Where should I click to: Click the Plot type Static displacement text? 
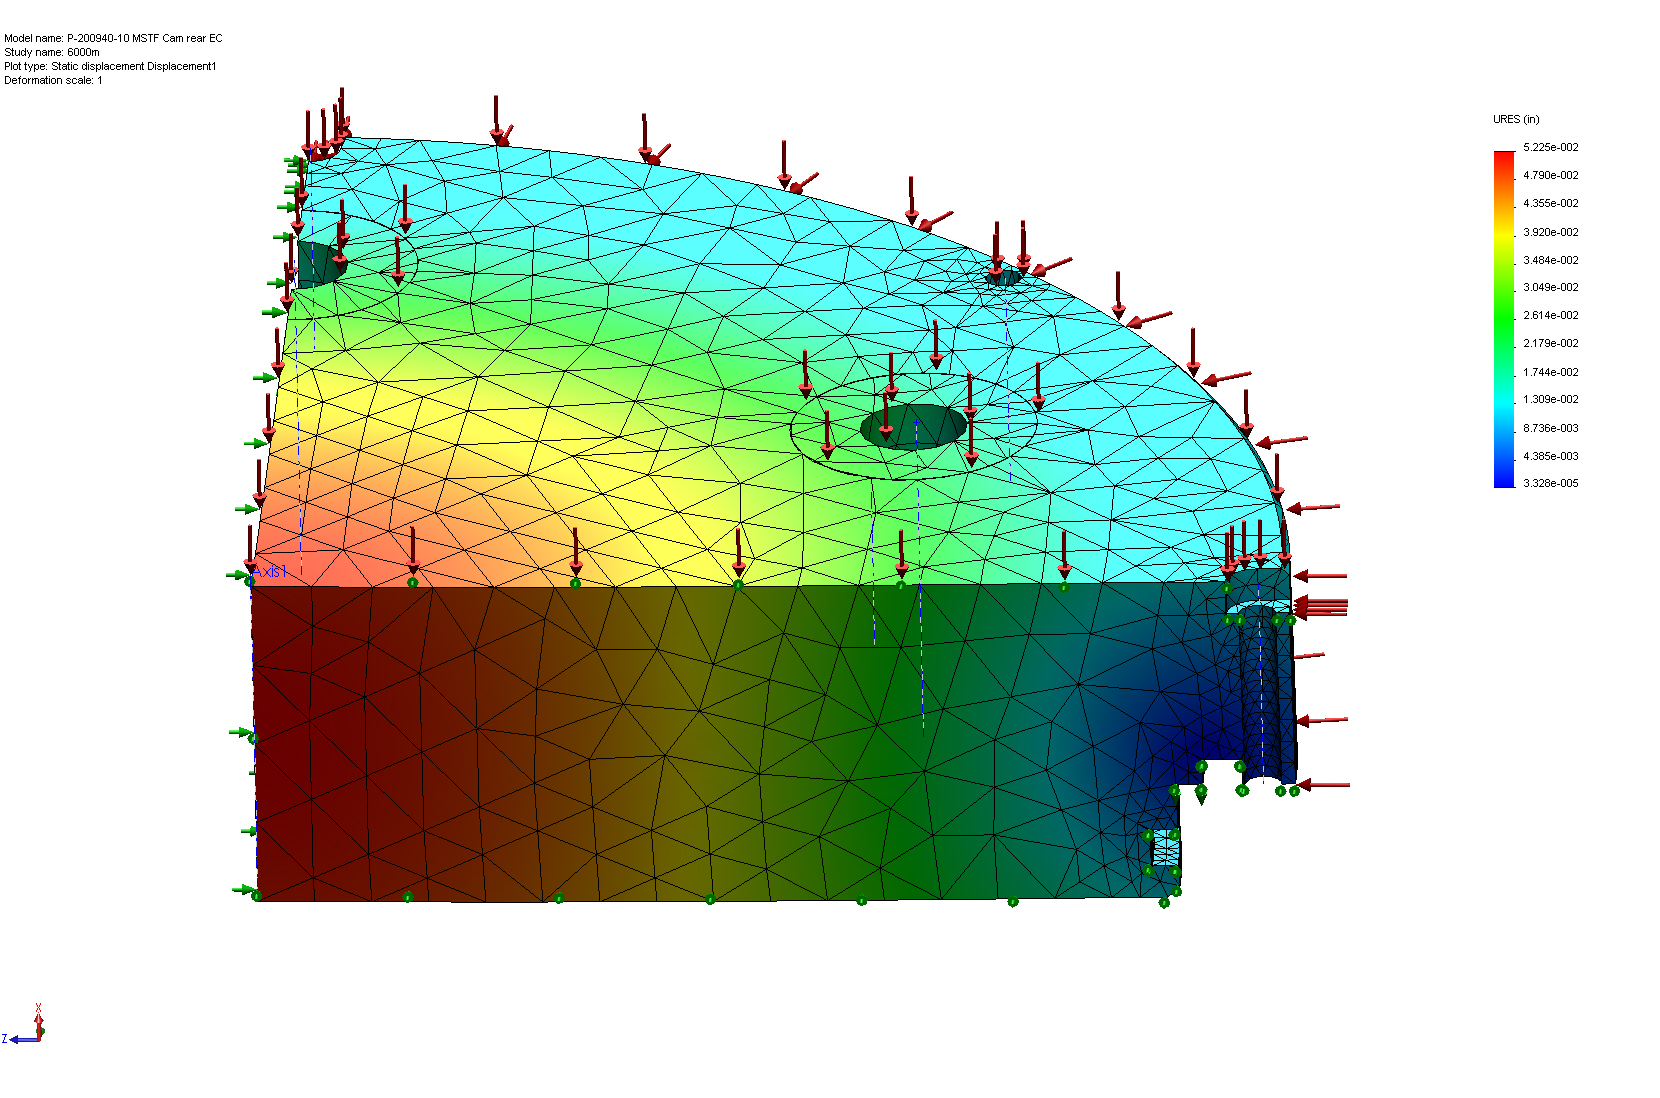(x=110, y=66)
